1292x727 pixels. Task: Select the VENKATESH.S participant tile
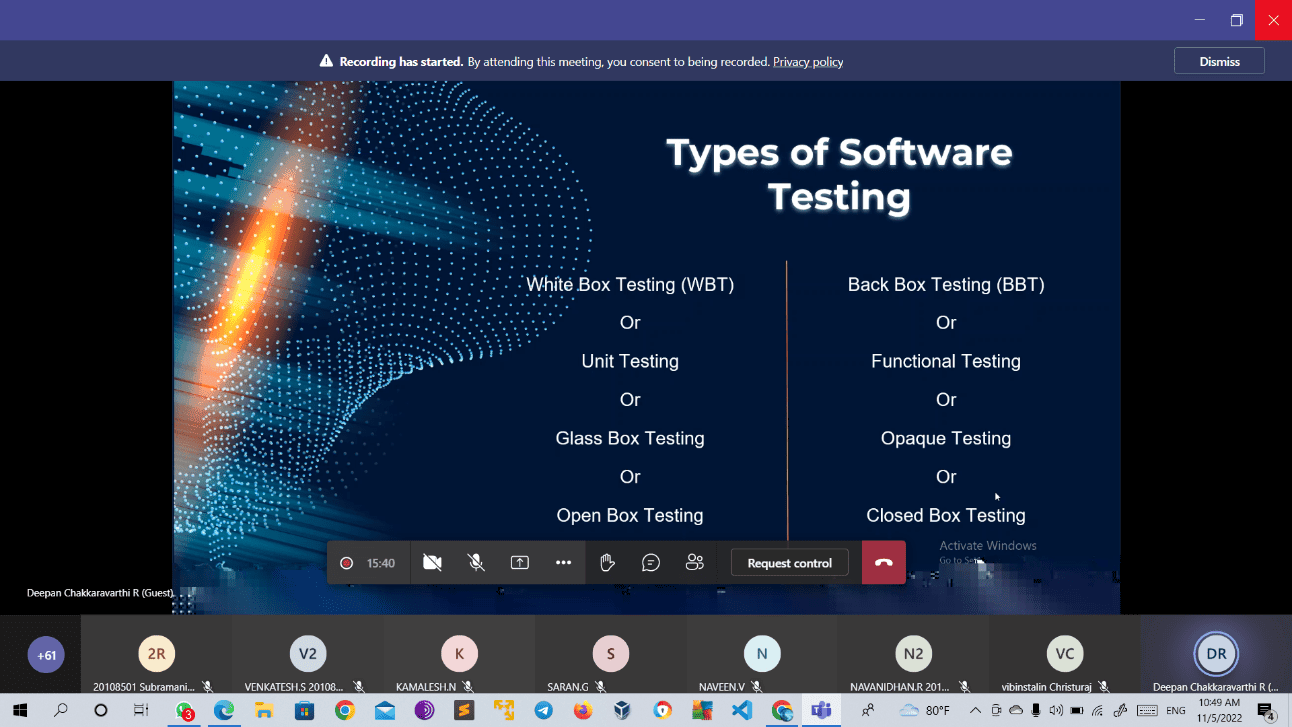[307, 656]
